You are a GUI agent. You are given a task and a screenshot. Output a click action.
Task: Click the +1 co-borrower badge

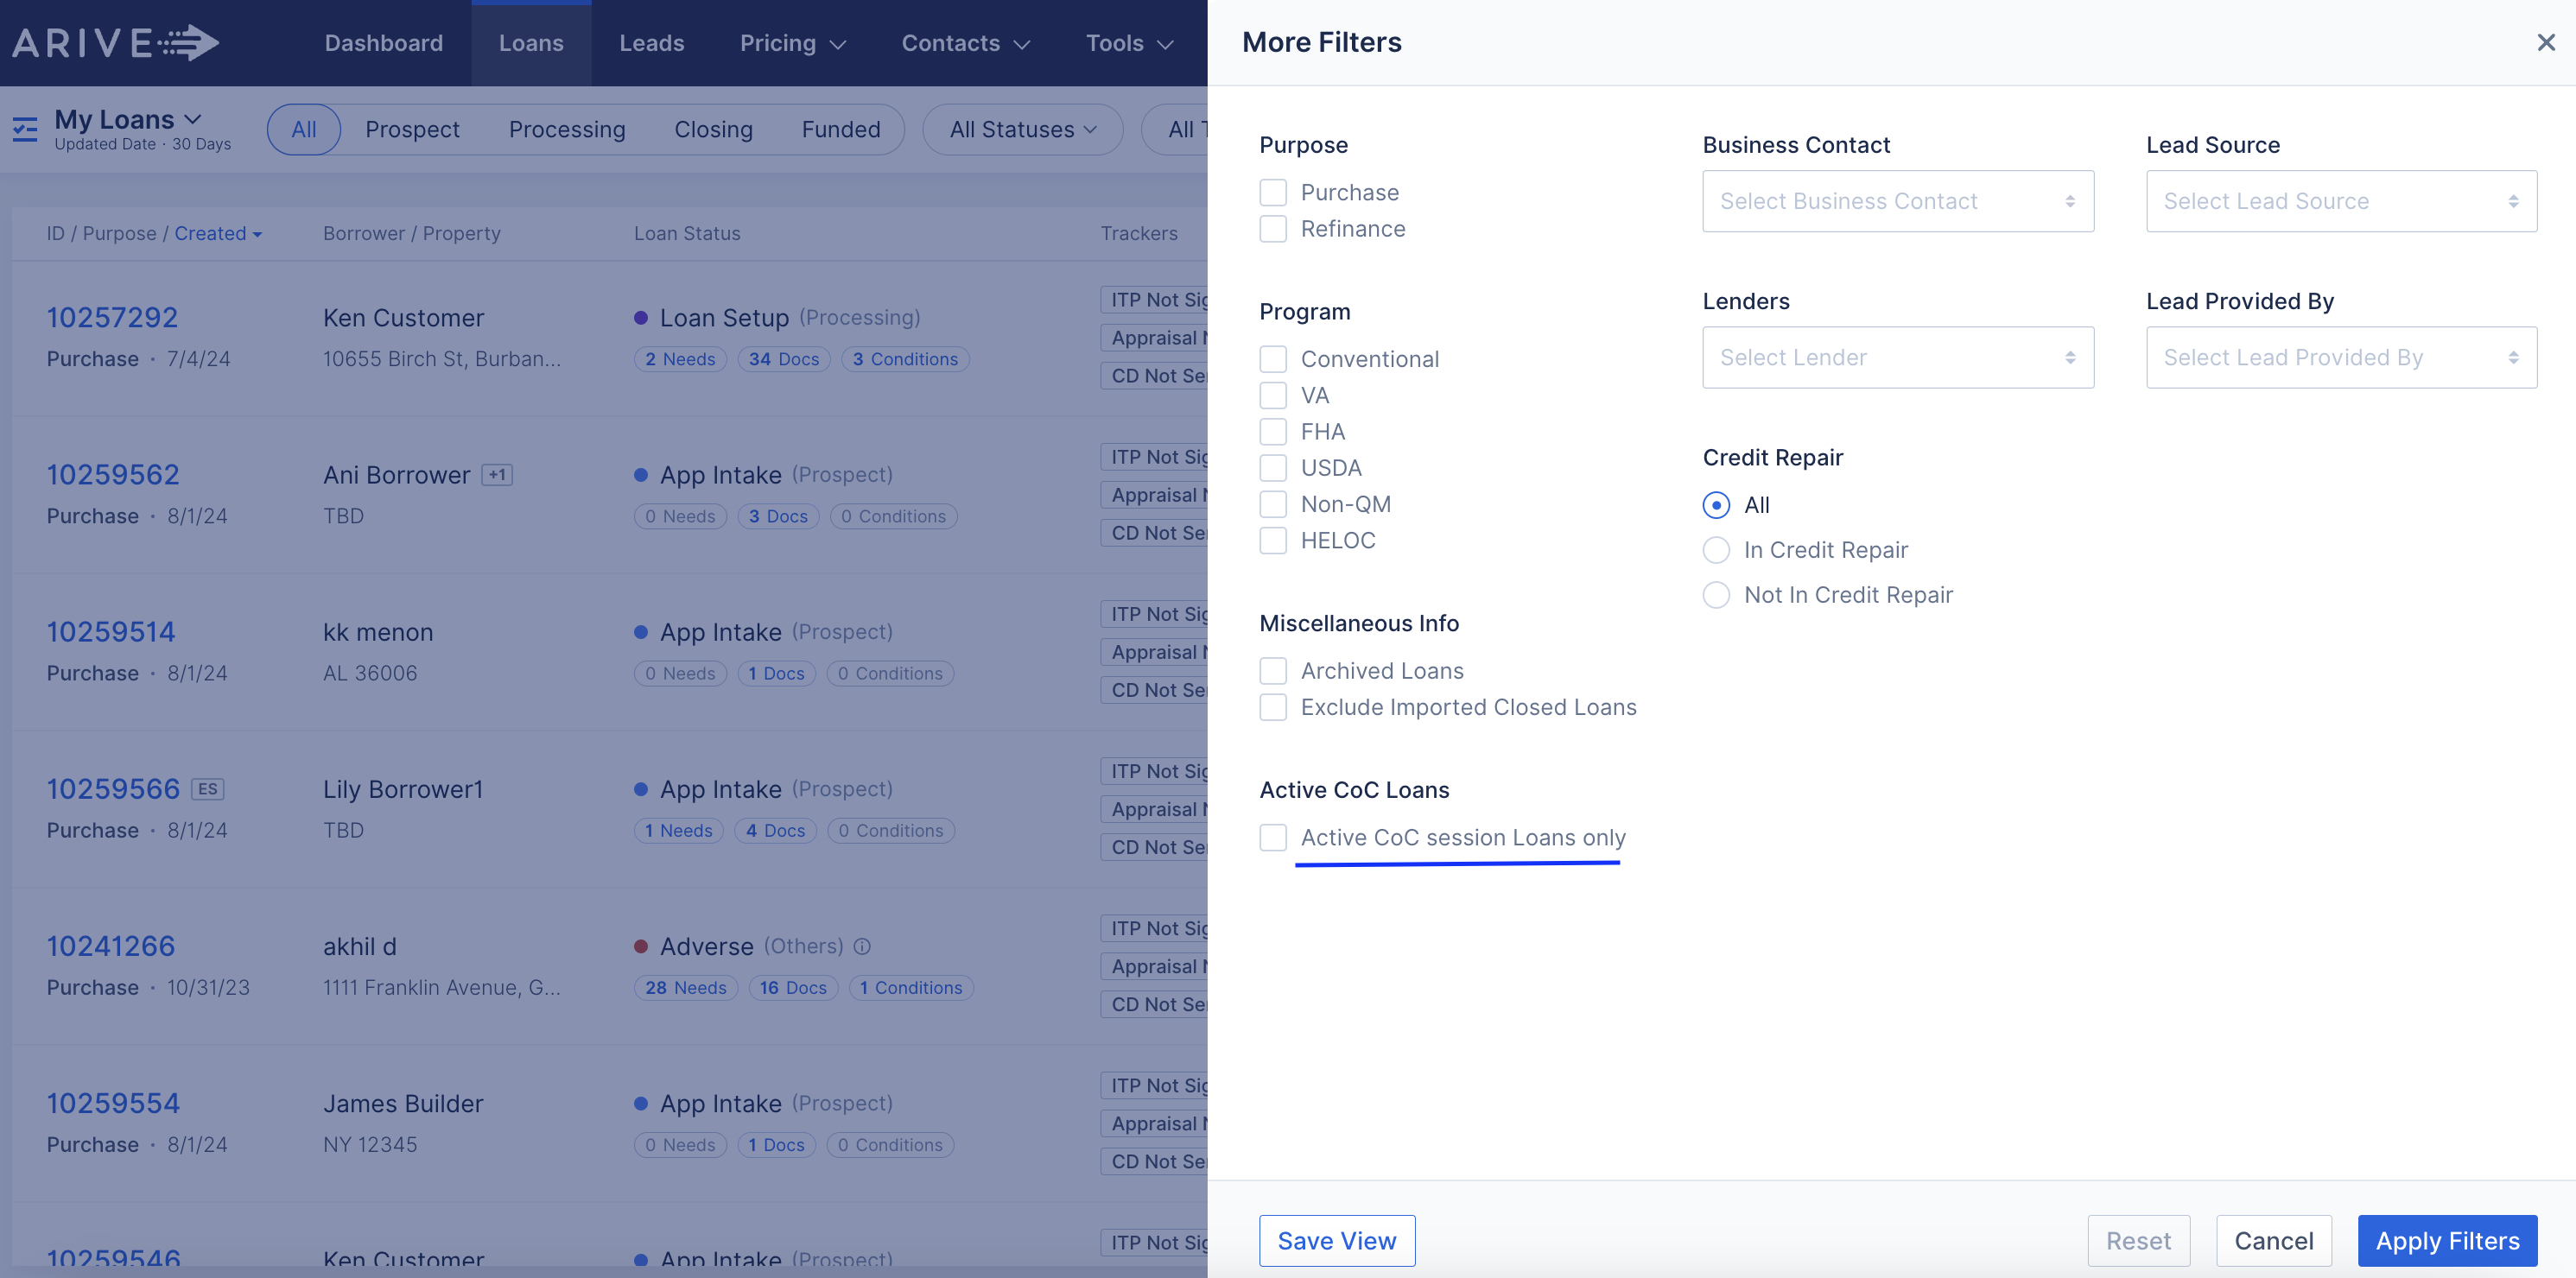point(497,475)
